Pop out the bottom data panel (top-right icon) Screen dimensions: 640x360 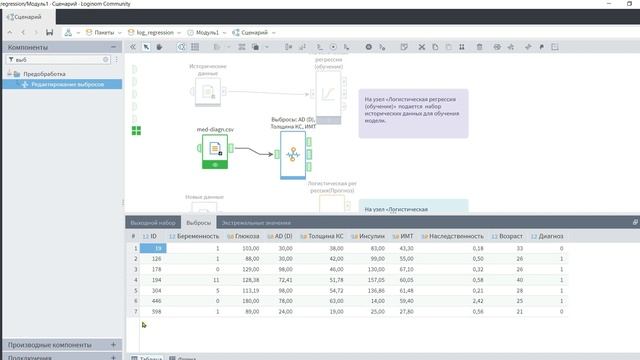635,222
